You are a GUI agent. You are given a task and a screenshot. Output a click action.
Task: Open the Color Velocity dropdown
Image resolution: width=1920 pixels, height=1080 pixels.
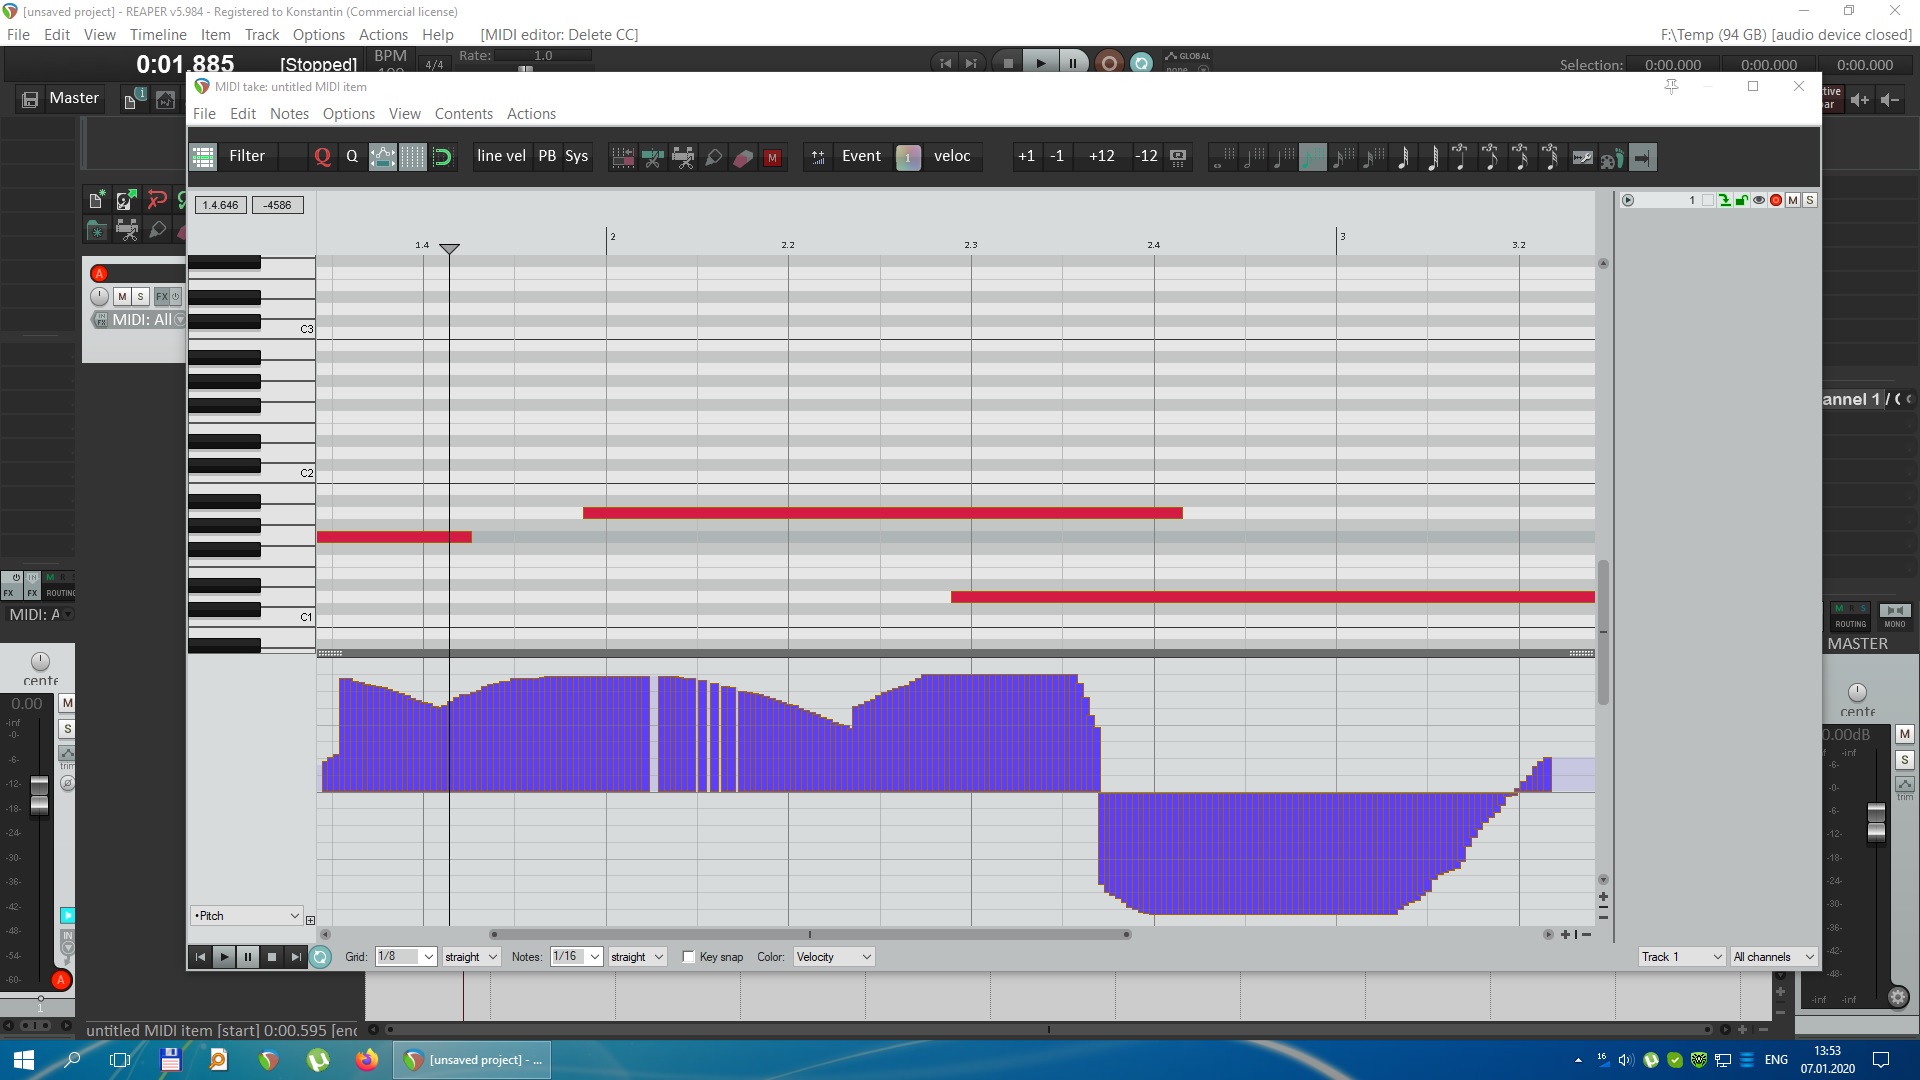point(833,957)
